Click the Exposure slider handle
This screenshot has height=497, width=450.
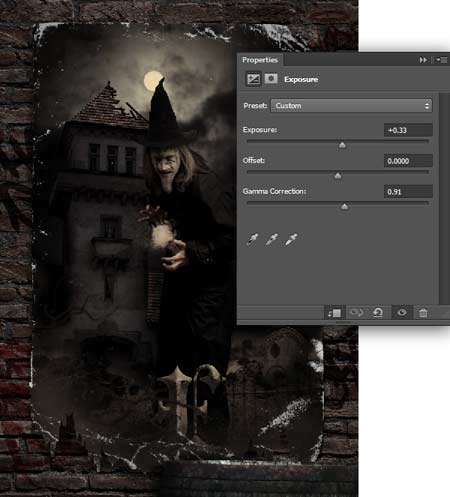coord(342,145)
